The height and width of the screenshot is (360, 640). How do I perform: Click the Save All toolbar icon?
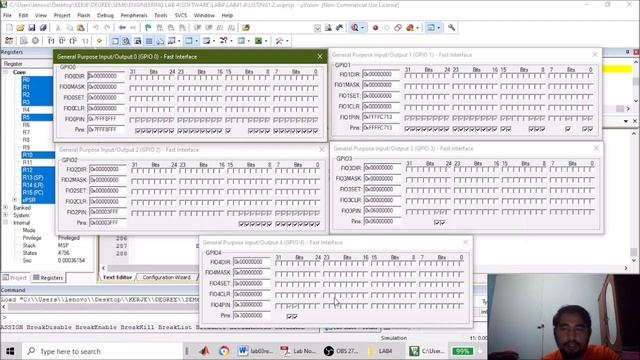(x=43, y=28)
